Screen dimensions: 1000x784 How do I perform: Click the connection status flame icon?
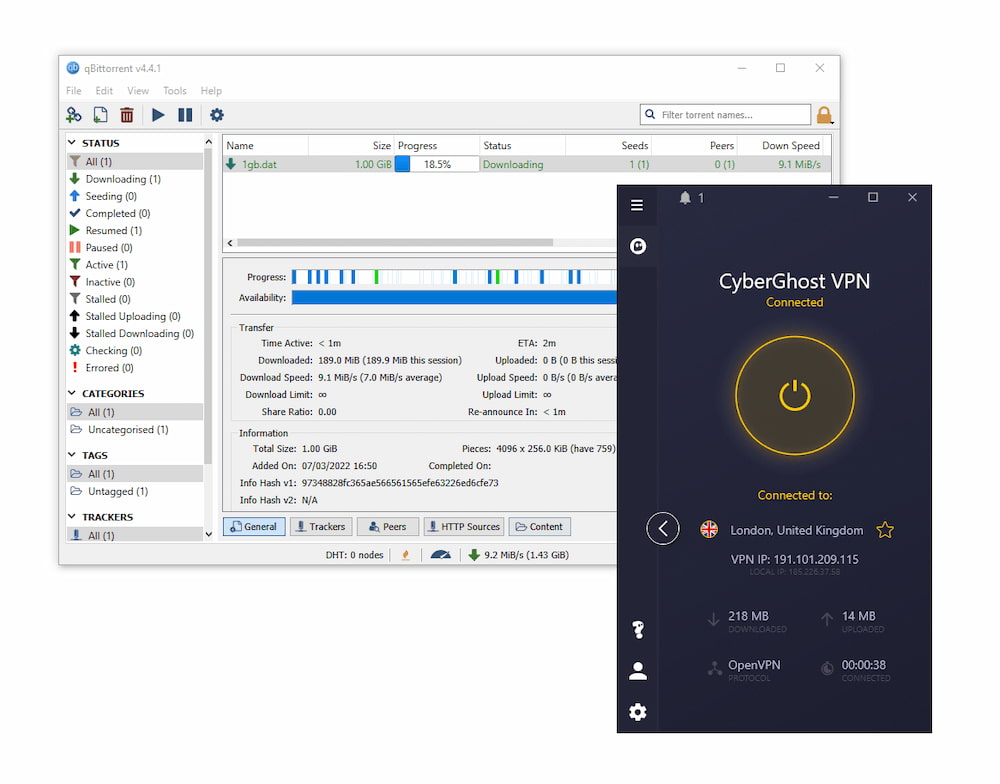coord(406,555)
